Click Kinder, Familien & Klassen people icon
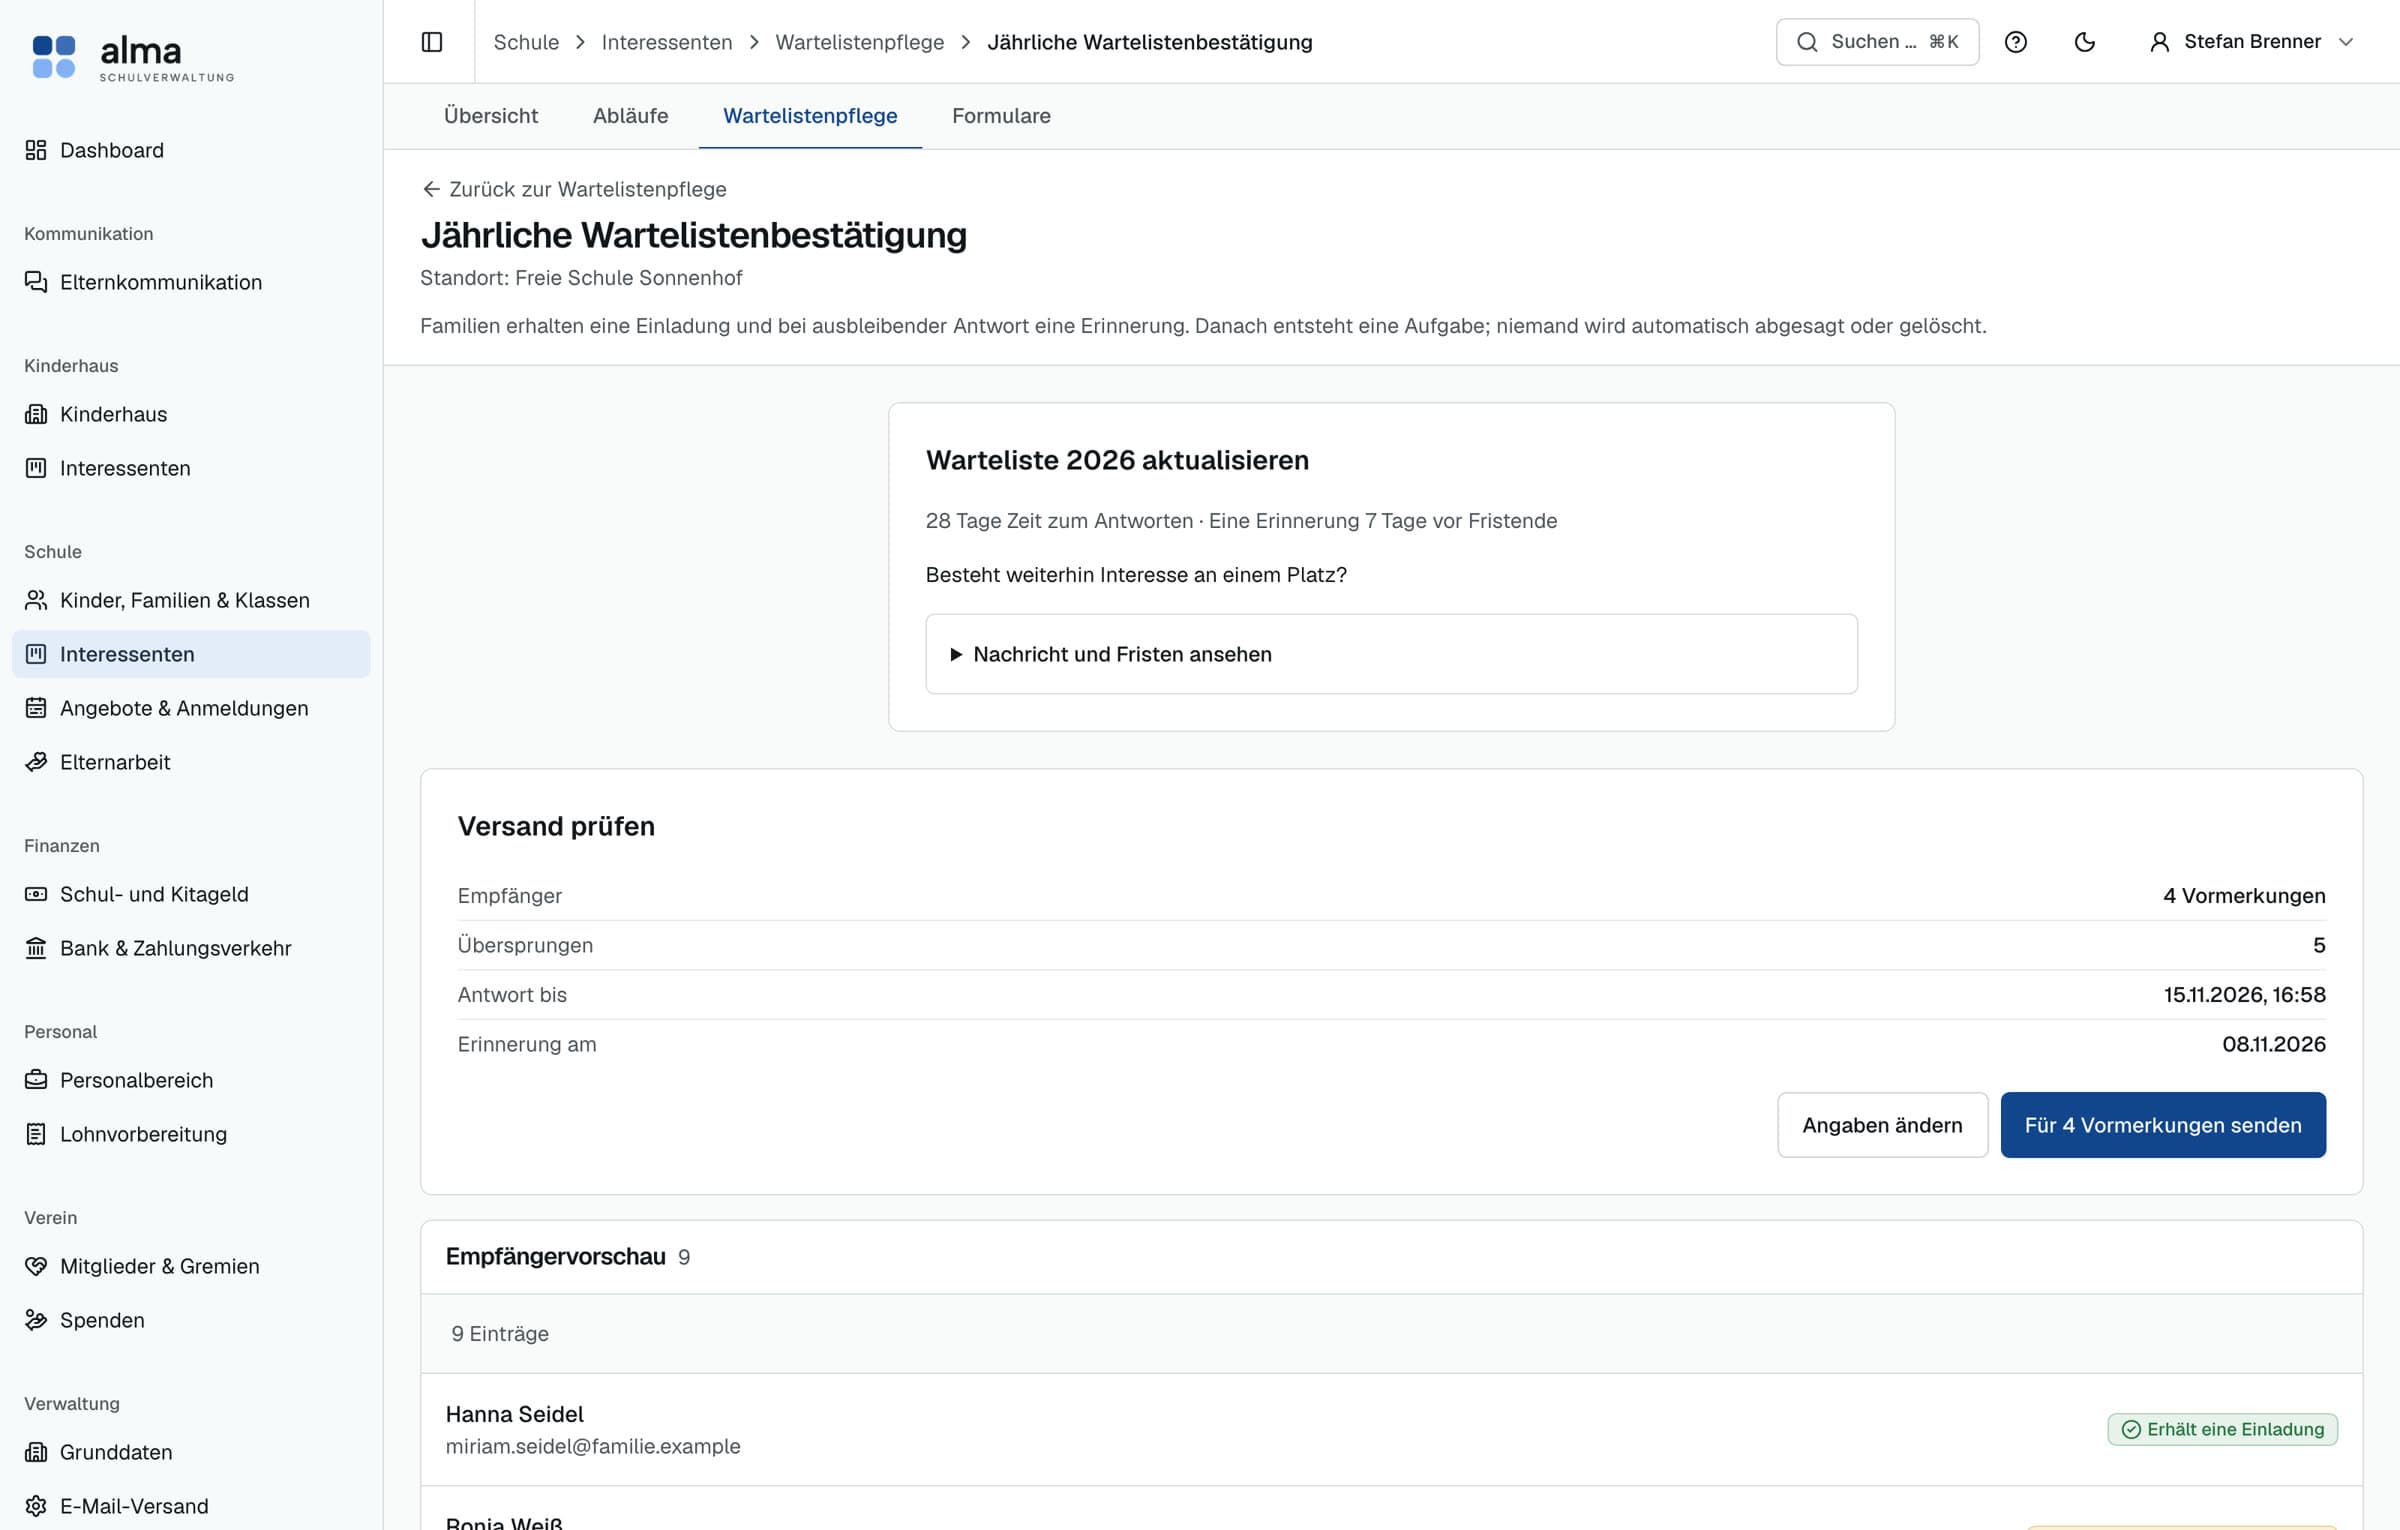Viewport: 2400px width, 1530px height. (x=36, y=600)
